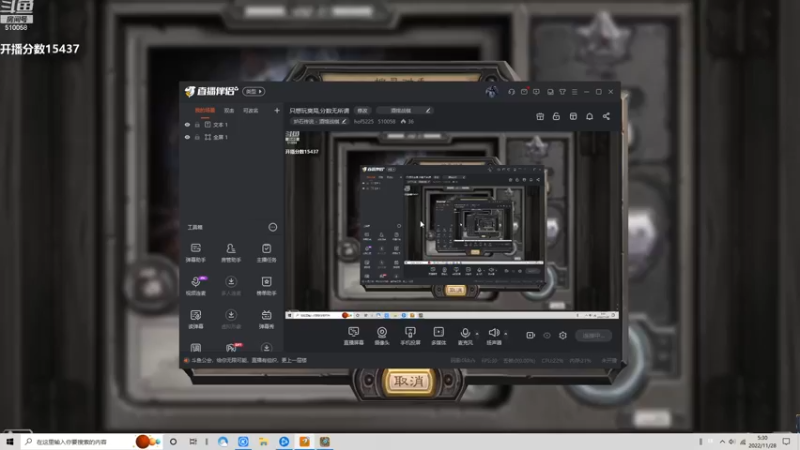Open the bell notifications icon above preview
800x450 pixels.
pyautogui.click(x=589, y=116)
